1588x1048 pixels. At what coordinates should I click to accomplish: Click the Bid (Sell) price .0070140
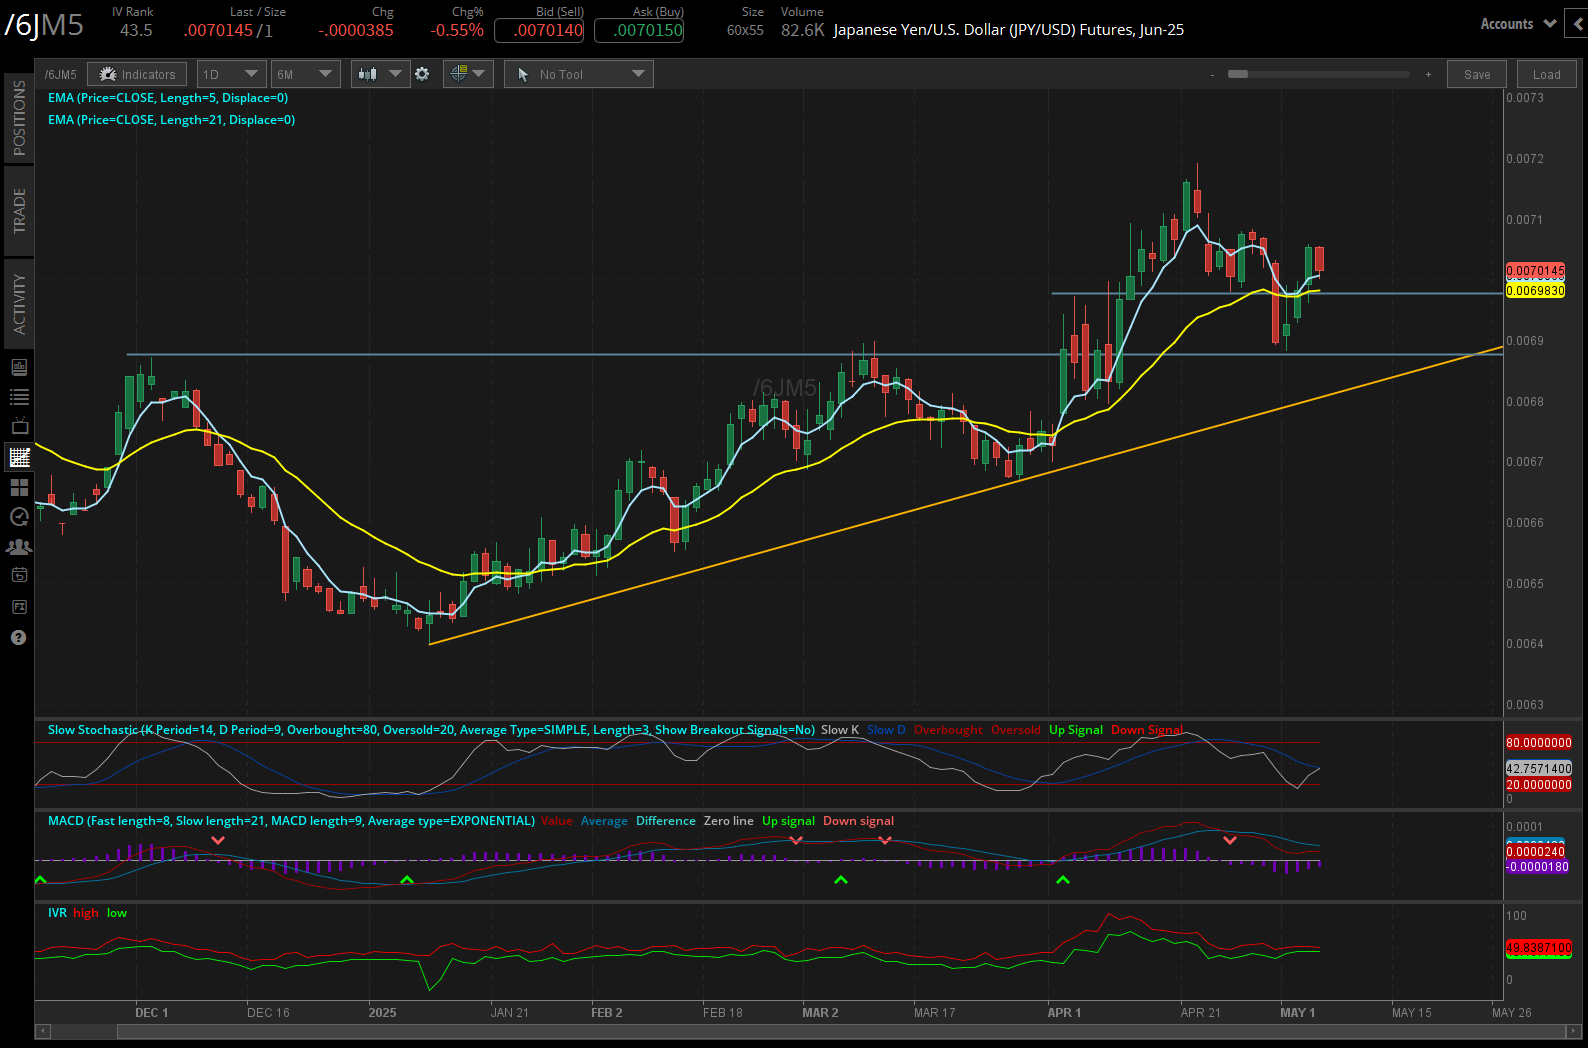(539, 31)
